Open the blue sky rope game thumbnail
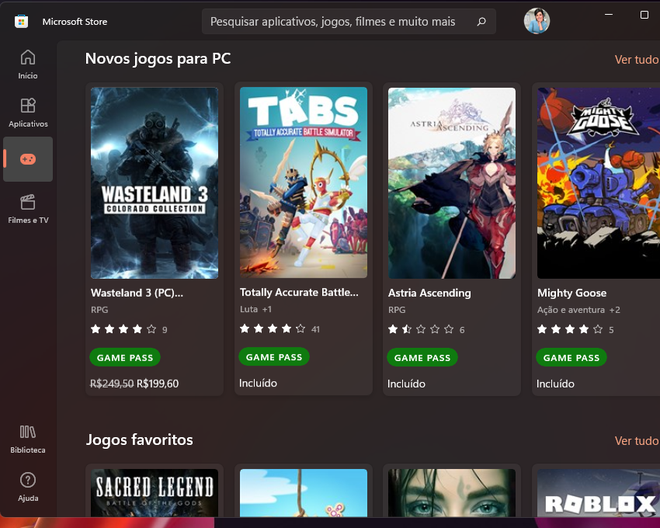Image resolution: width=660 pixels, height=528 pixels. pos(303,493)
